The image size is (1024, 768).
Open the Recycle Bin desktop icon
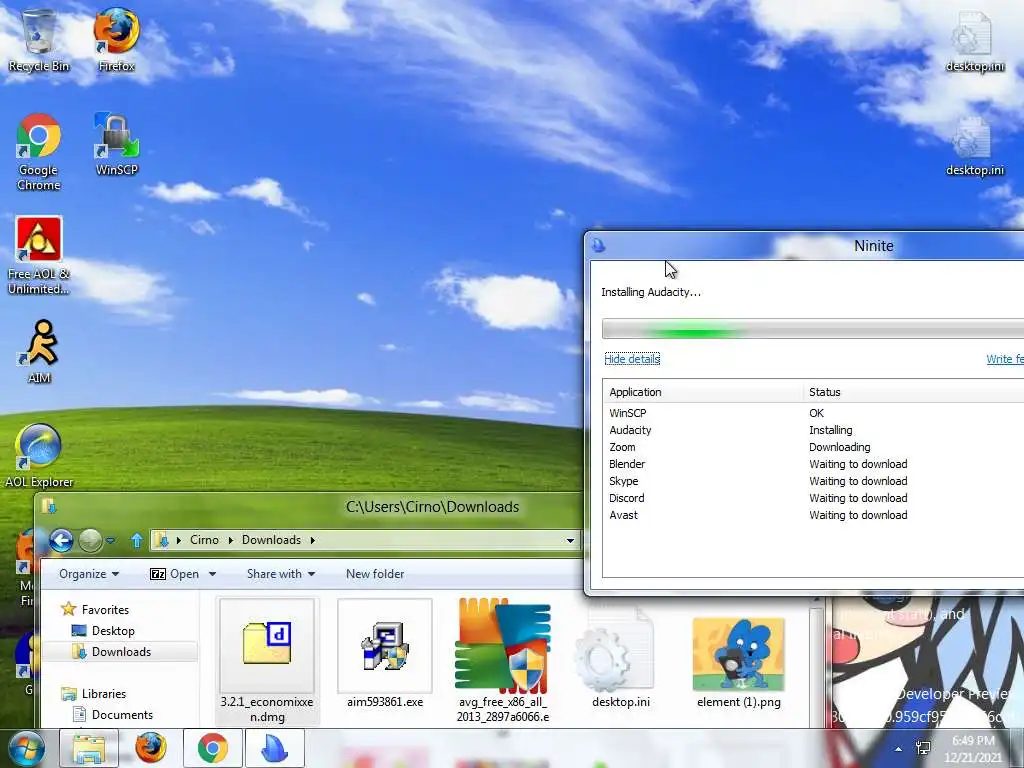coord(39,40)
